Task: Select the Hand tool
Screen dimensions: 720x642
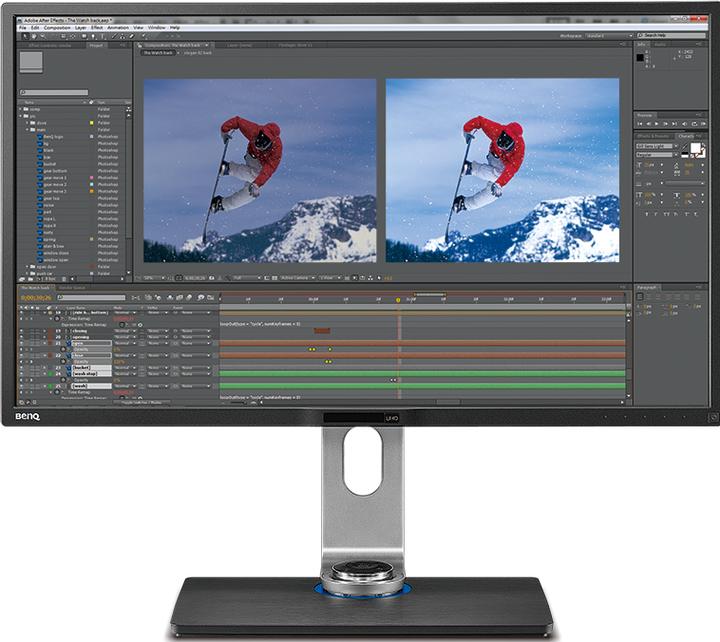Action: pyautogui.click(x=34, y=36)
